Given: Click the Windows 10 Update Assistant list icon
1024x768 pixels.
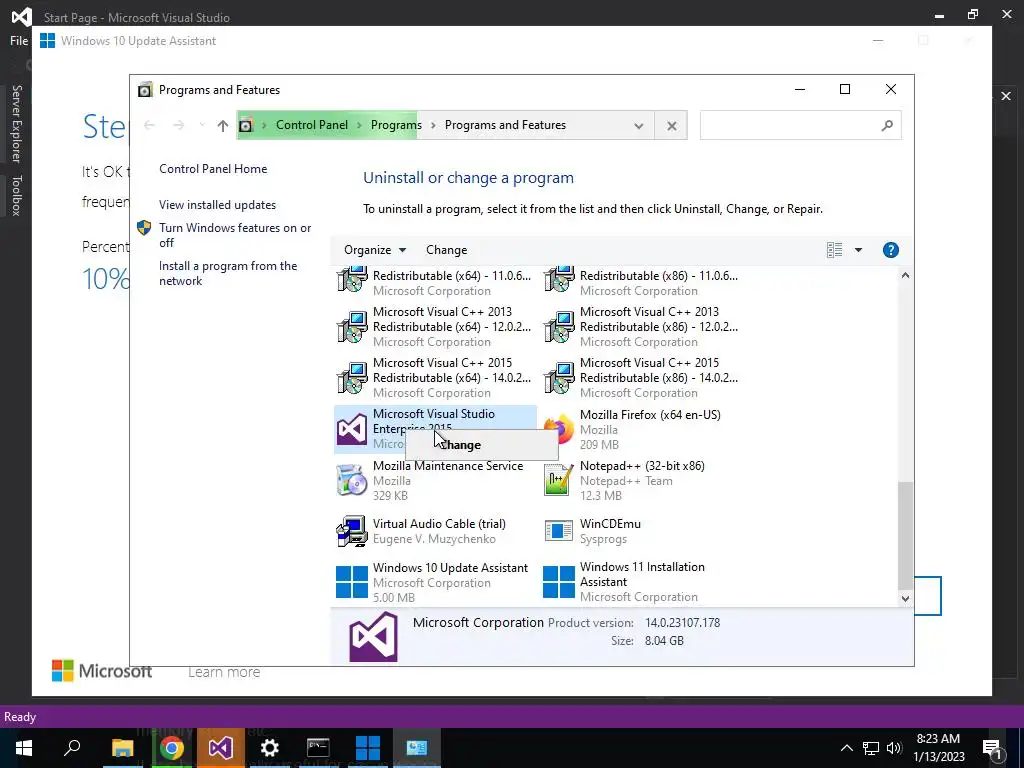Looking at the screenshot, I should 352,582.
